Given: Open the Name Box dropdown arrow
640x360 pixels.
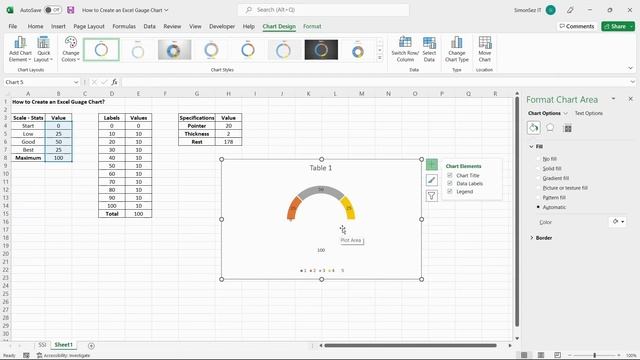Looking at the screenshot, I should pyautogui.click(x=76, y=82).
